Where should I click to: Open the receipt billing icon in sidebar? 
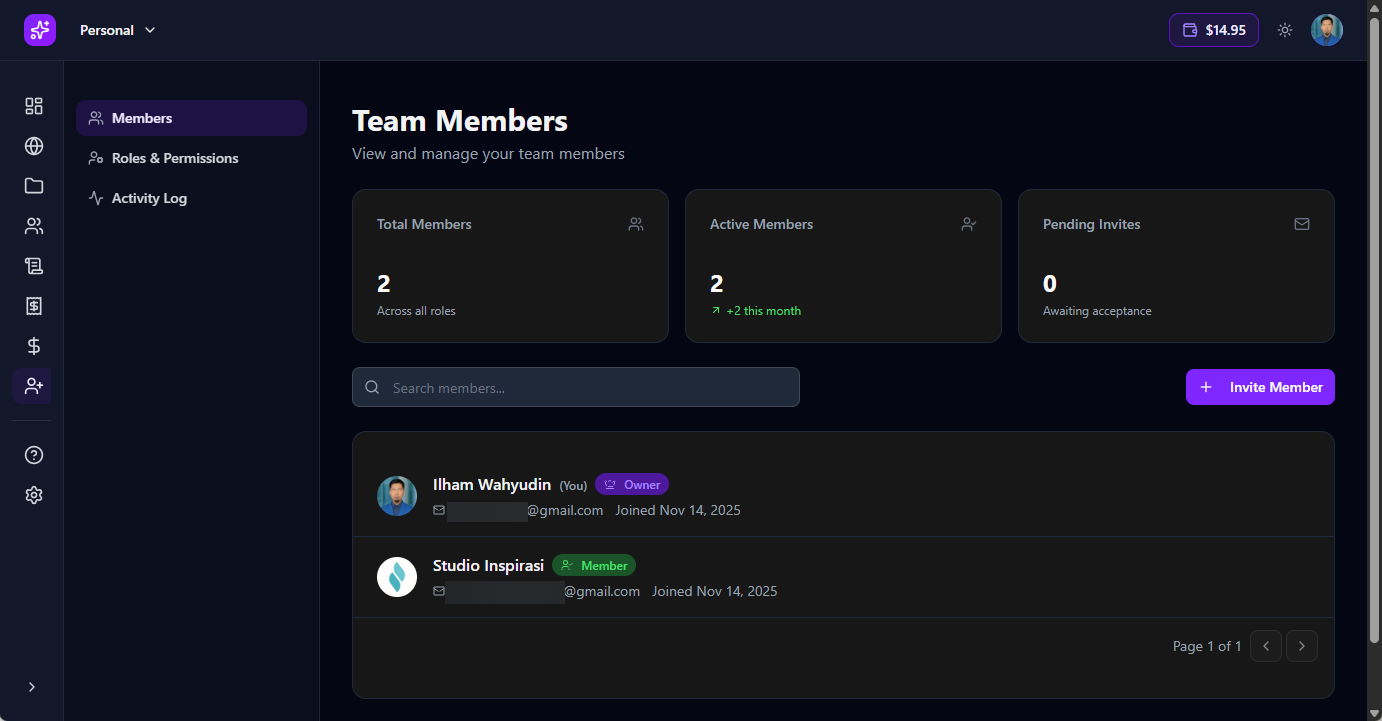(34, 306)
